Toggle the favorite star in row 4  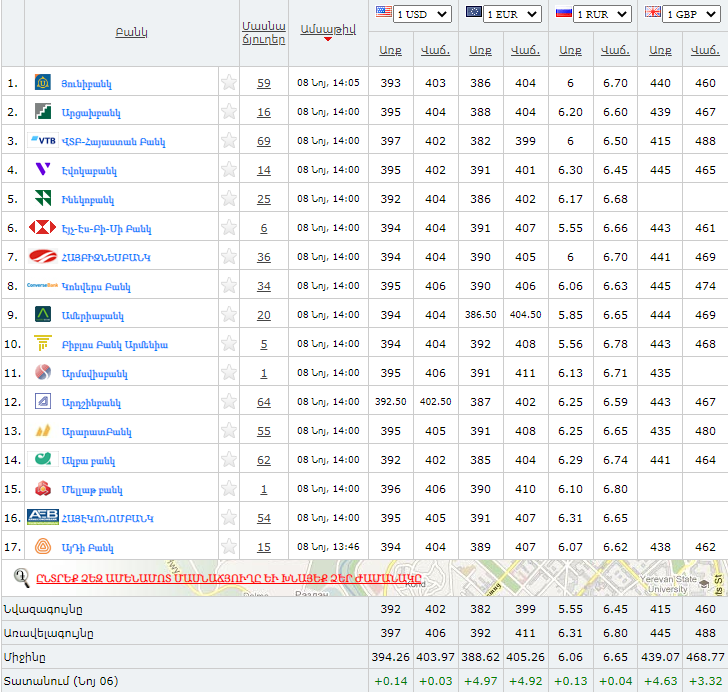click(229, 170)
